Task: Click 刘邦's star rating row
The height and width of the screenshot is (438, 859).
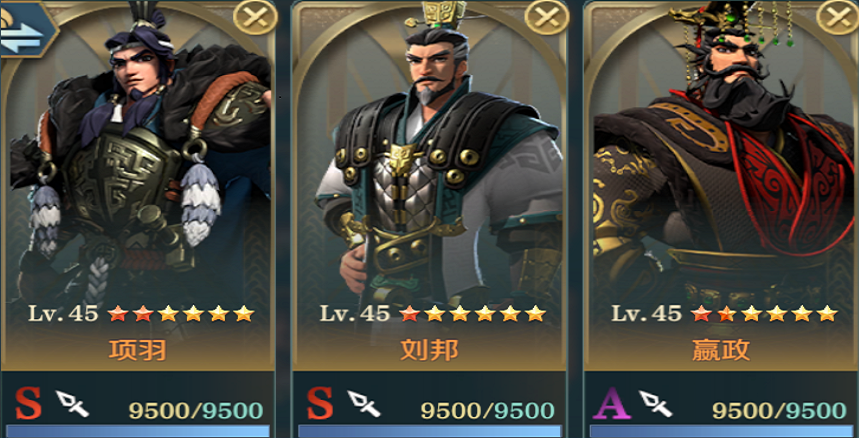Action: click(473, 314)
